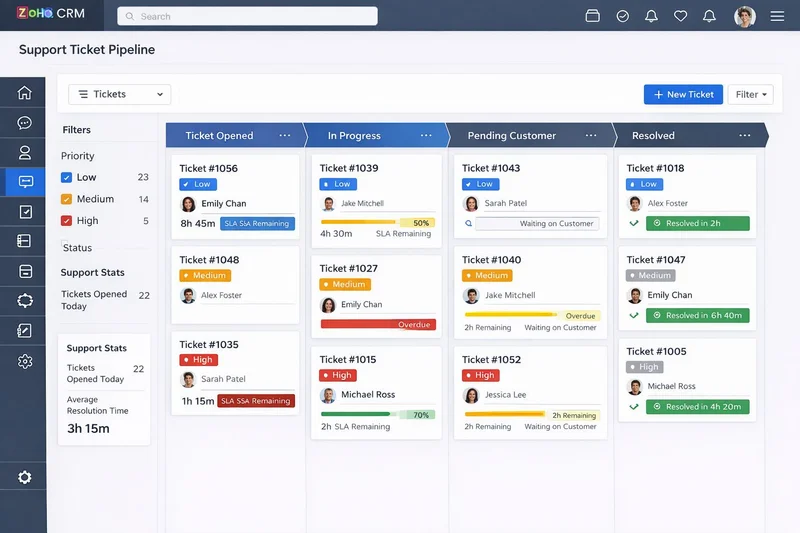Click the magnifier icon on Ticket #1043
The height and width of the screenshot is (533, 800).
pos(468,223)
